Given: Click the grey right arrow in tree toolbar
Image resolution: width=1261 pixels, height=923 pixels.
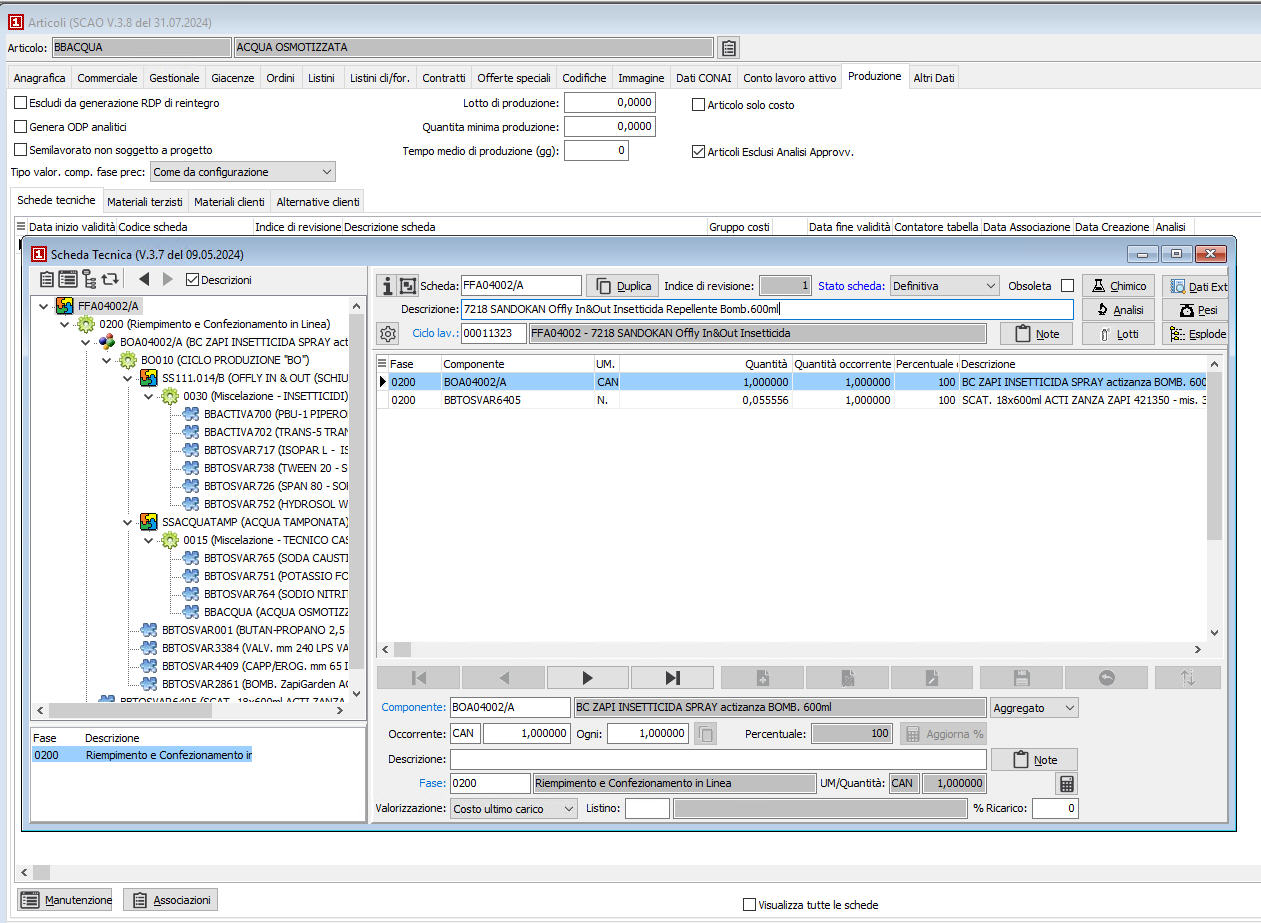Looking at the screenshot, I should [168, 280].
